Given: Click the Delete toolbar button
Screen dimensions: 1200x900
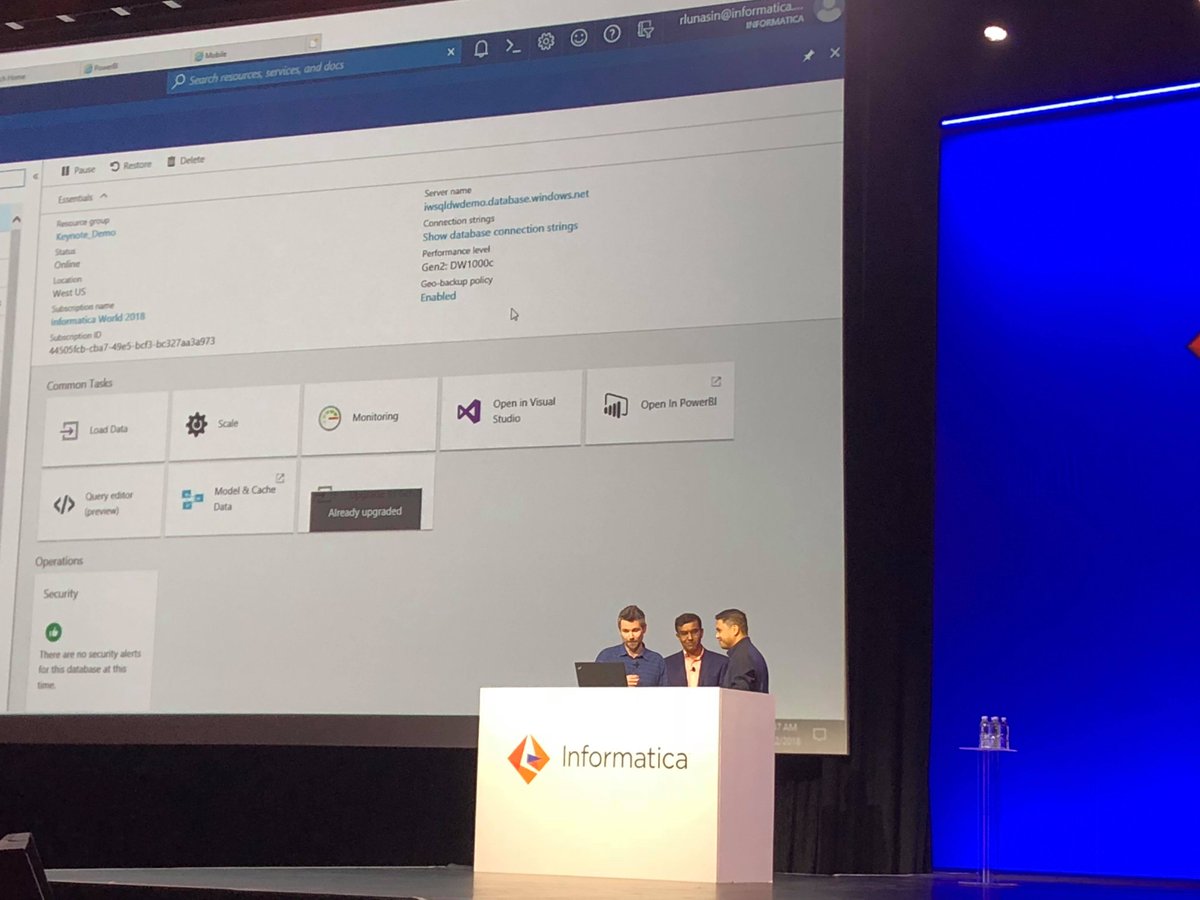Looking at the screenshot, I should pyautogui.click(x=185, y=160).
